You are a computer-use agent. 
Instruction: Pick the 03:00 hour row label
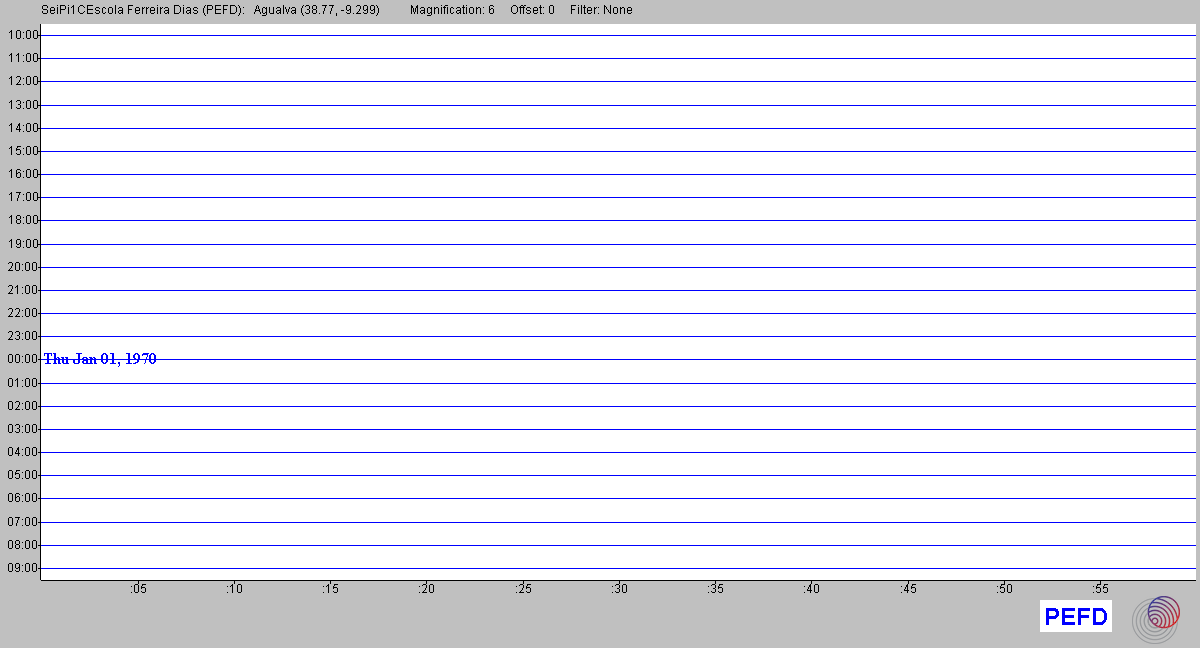point(22,429)
